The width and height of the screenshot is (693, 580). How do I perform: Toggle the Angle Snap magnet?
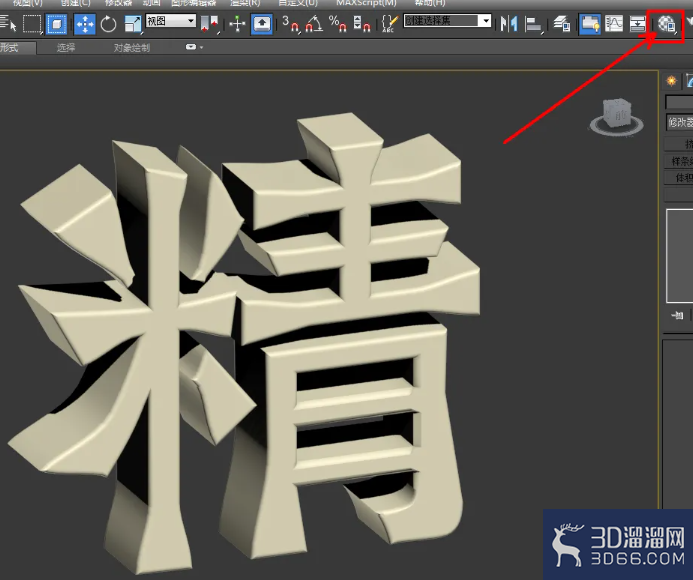[x=314, y=24]
